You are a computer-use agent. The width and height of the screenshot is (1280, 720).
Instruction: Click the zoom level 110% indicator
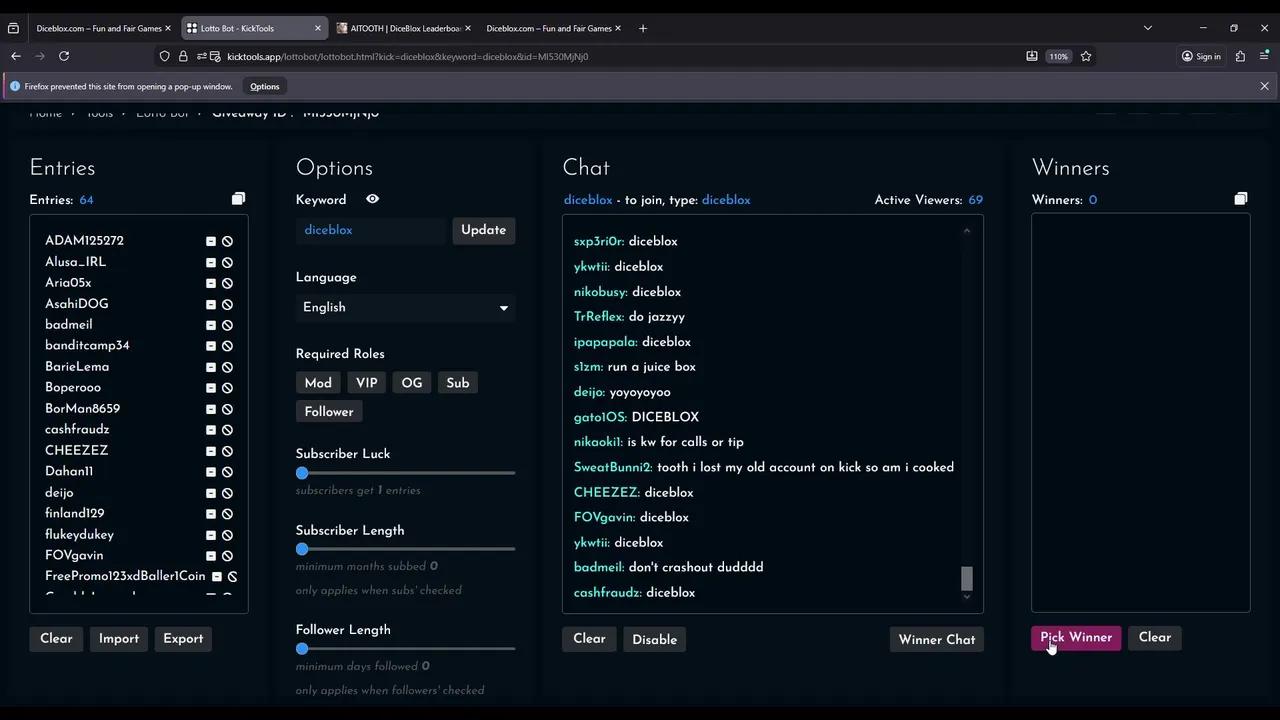1059,56
